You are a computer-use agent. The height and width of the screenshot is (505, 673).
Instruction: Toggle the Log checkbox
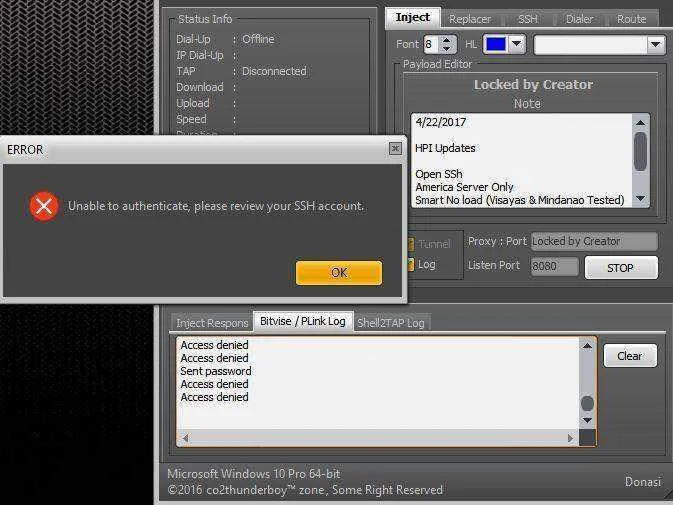point(411,264)
